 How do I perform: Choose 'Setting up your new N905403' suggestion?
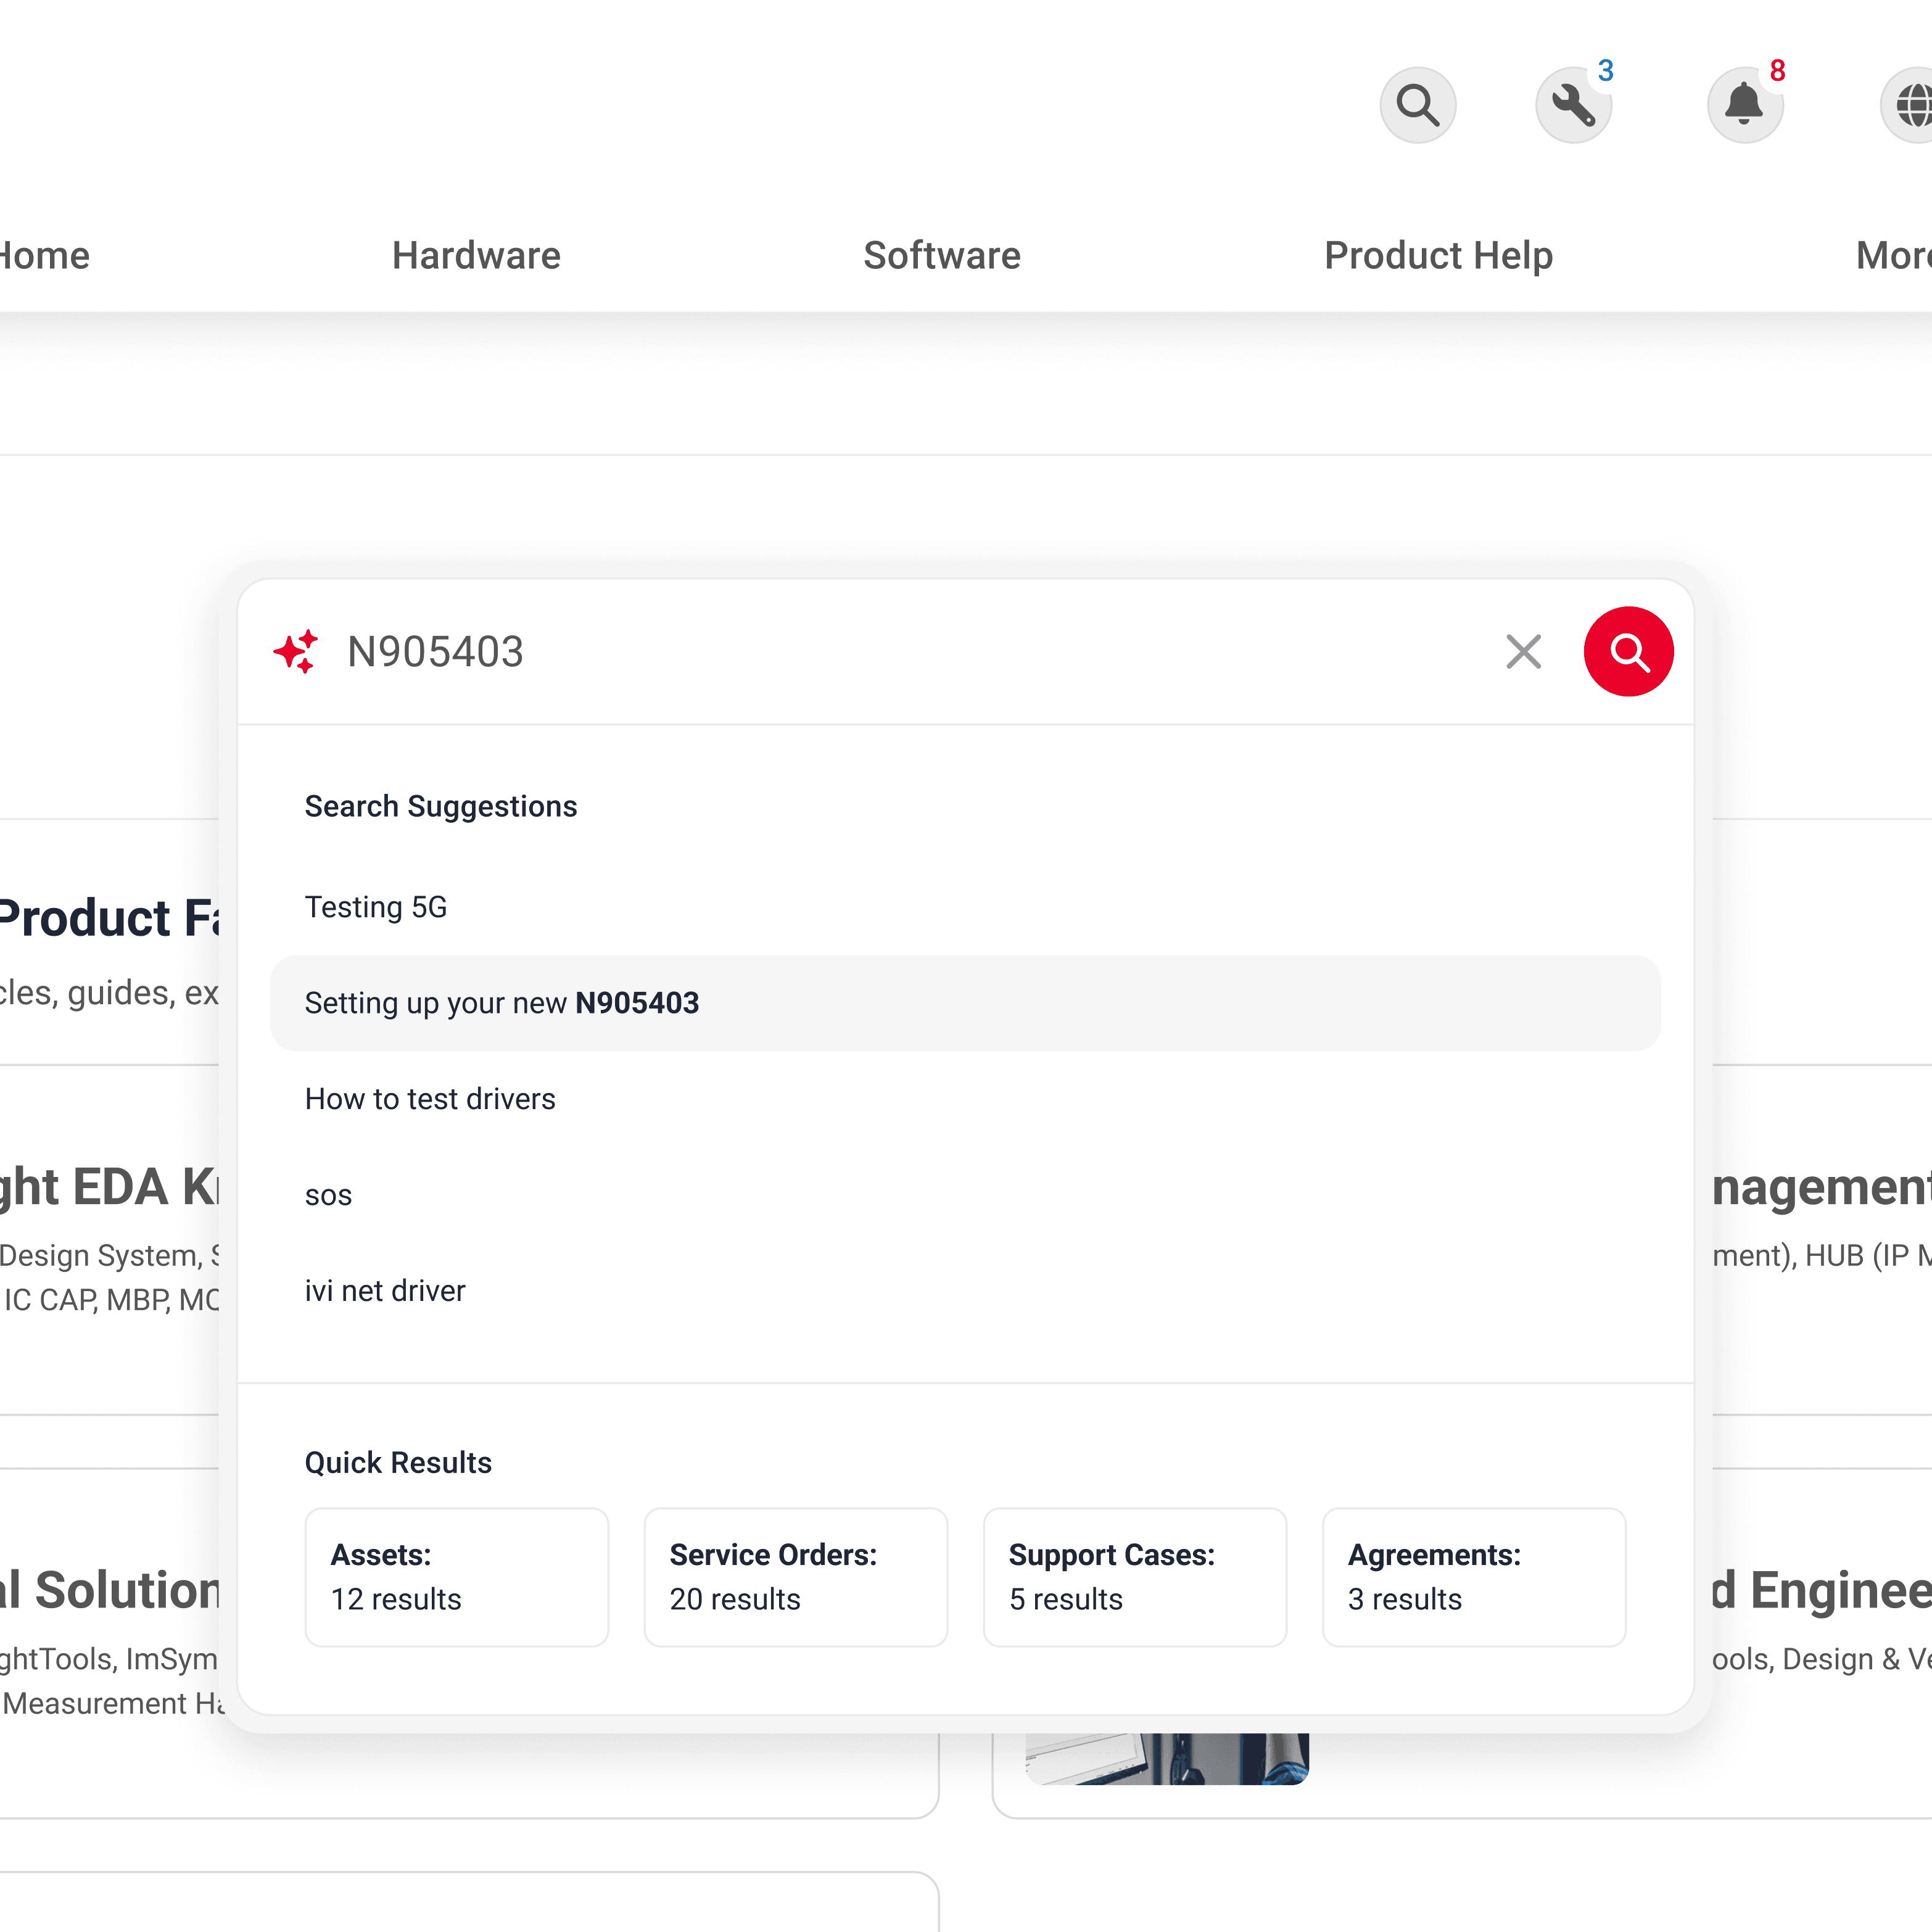click(501, 1003)
